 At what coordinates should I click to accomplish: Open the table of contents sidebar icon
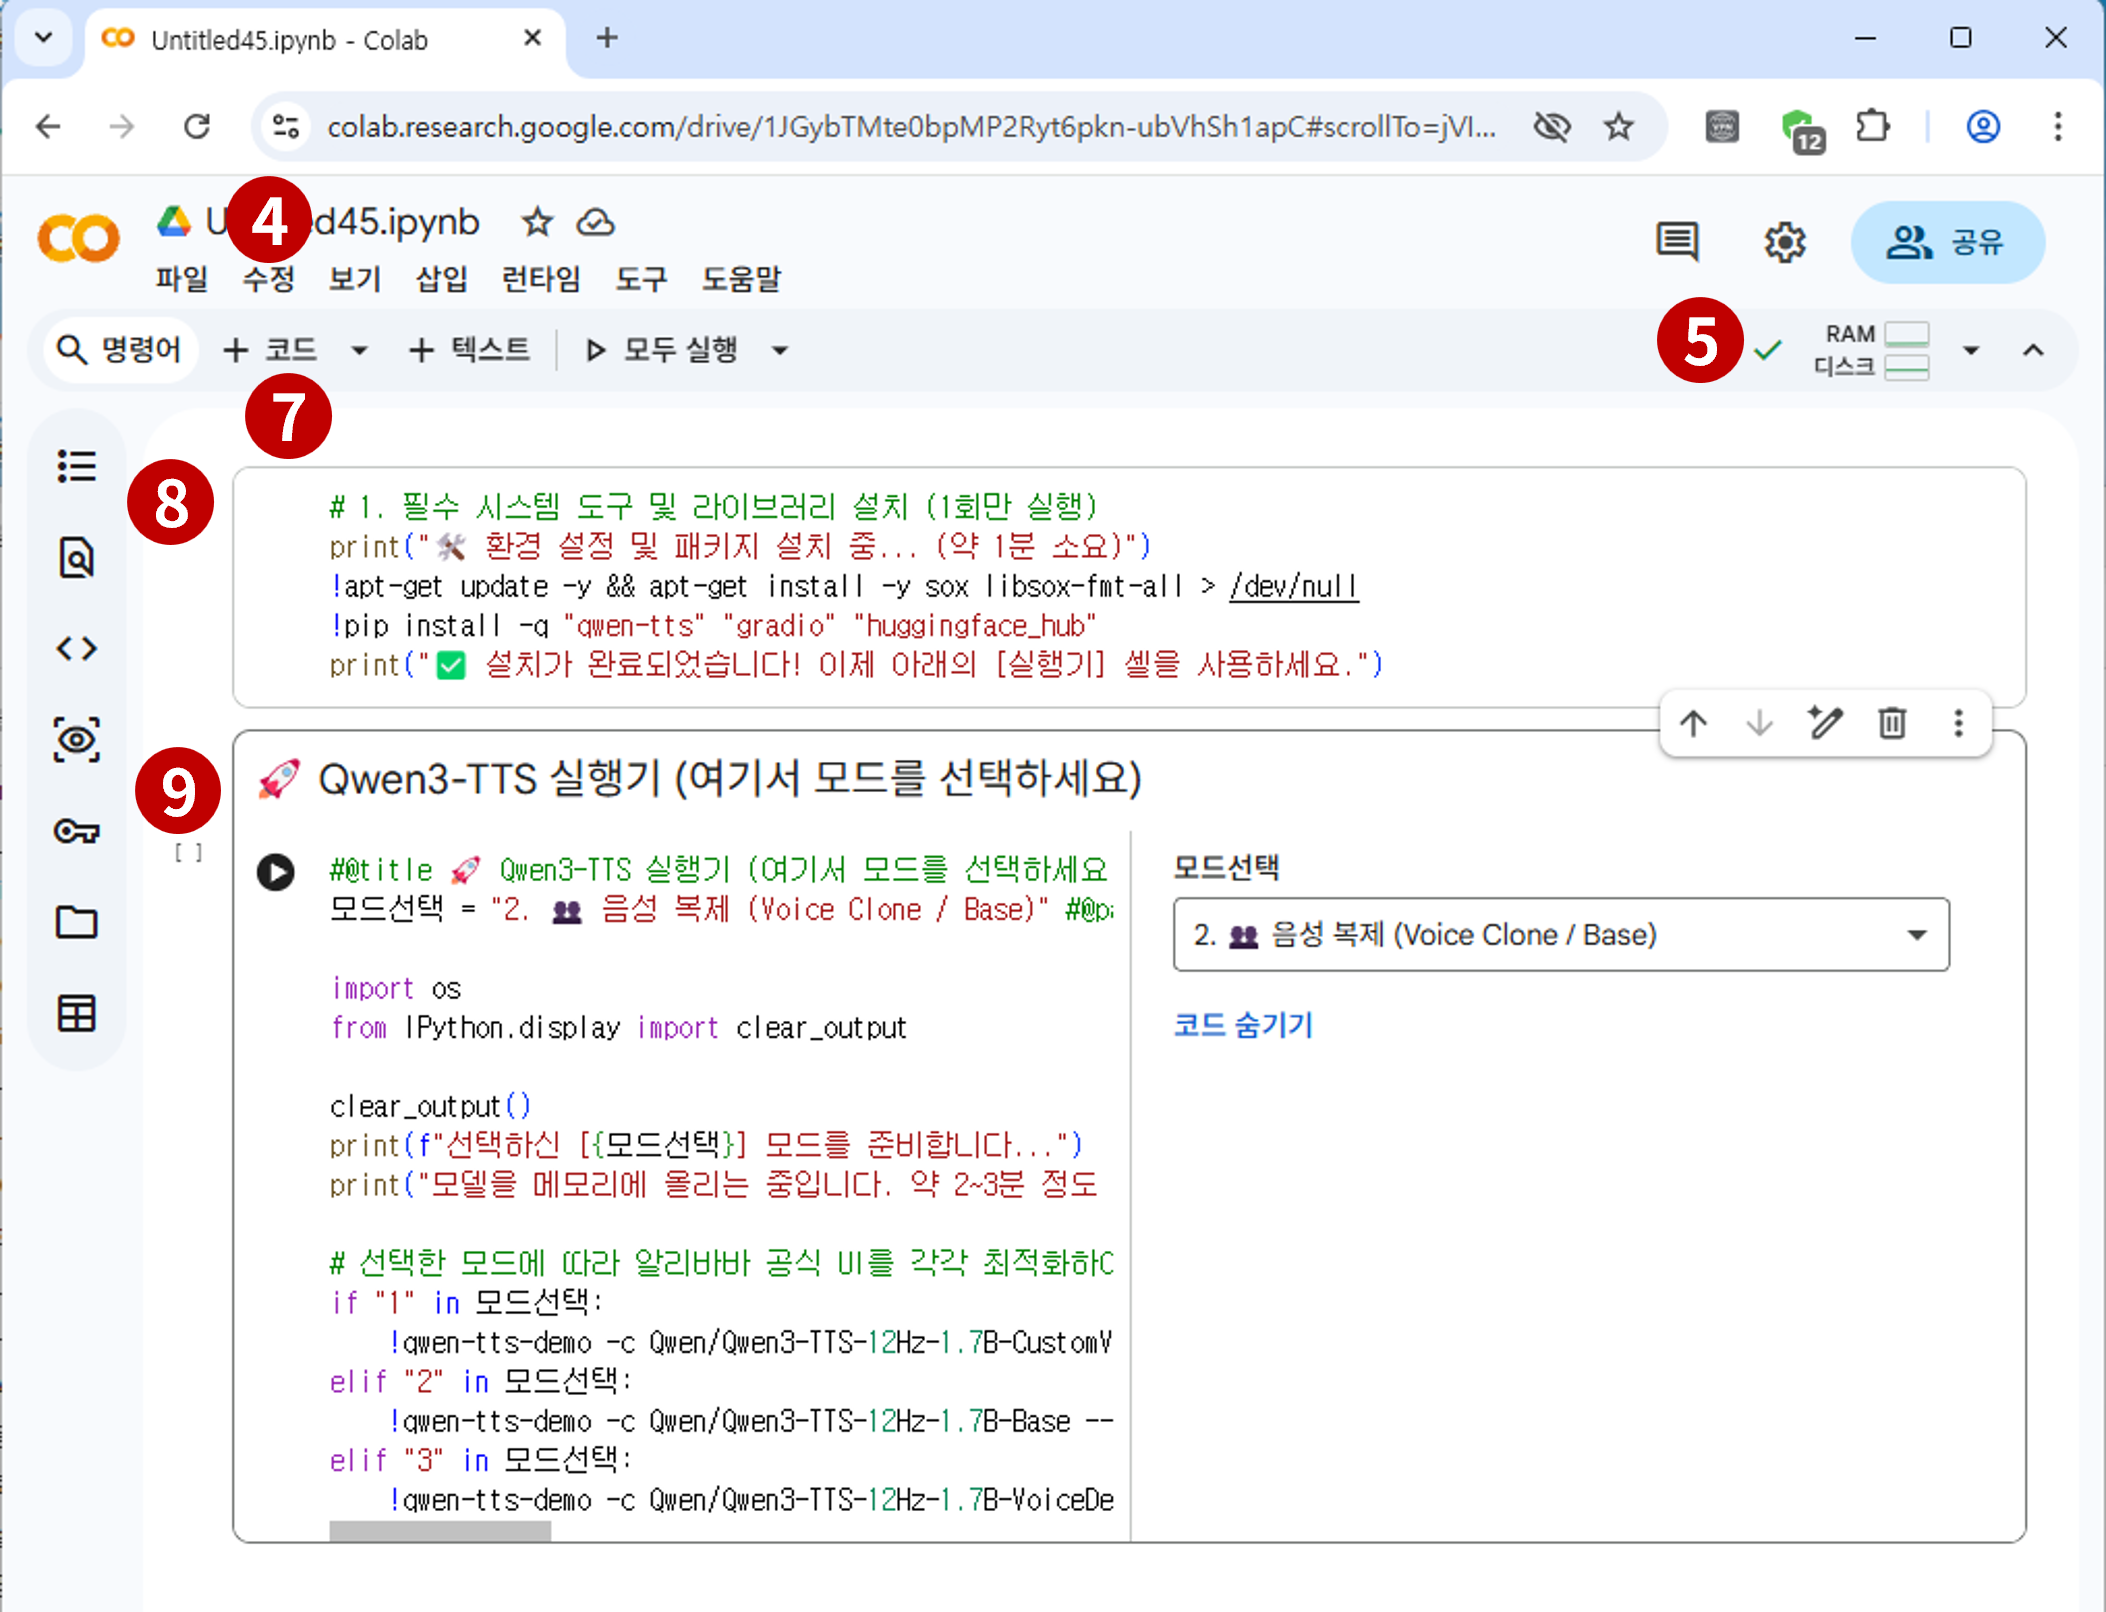76,466
